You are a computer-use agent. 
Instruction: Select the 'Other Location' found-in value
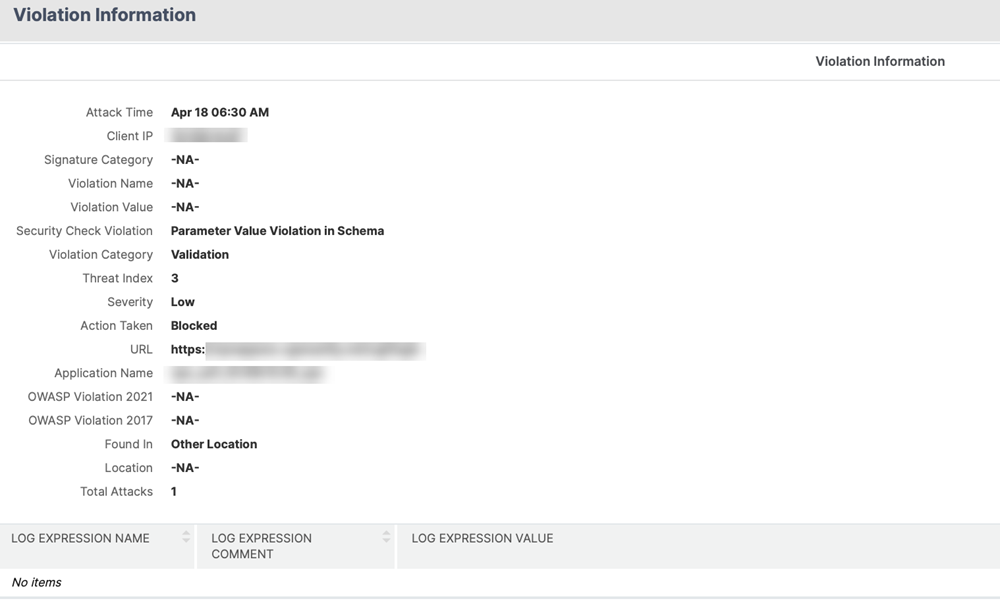click(x=214, y=444)
